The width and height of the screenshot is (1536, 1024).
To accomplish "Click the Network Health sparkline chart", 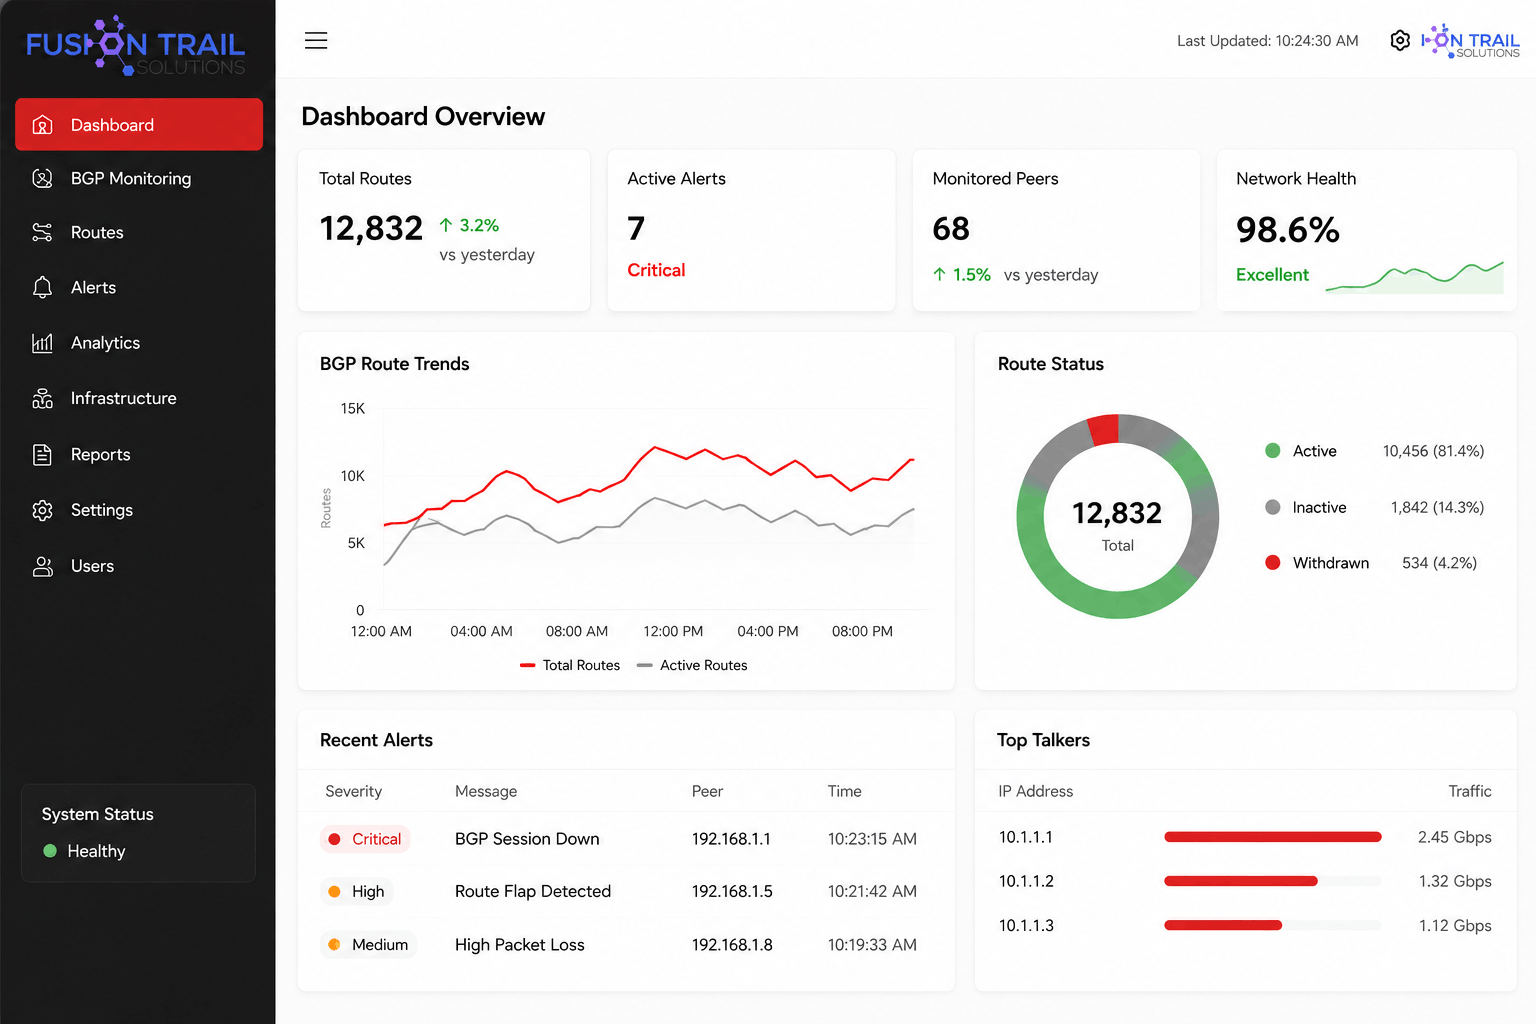I will [x=1414, y=277].
